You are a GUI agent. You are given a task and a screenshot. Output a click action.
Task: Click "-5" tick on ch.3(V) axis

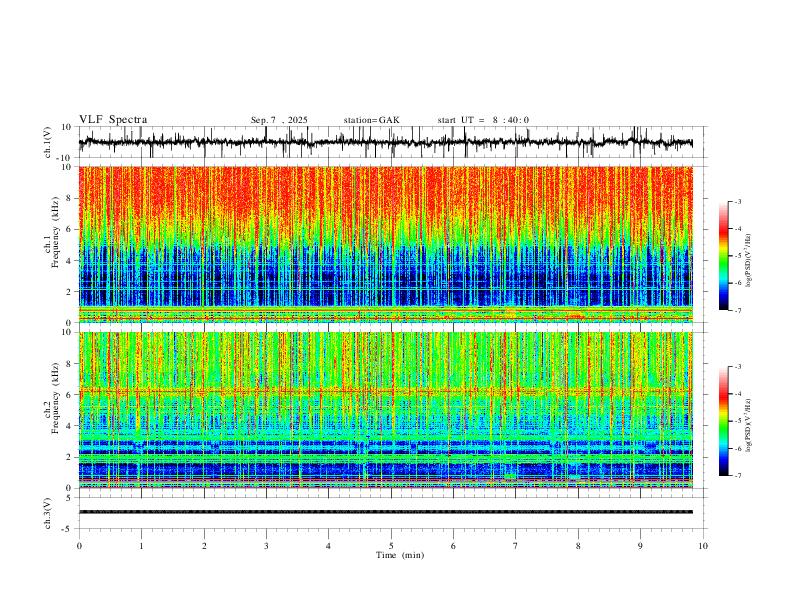68,529
